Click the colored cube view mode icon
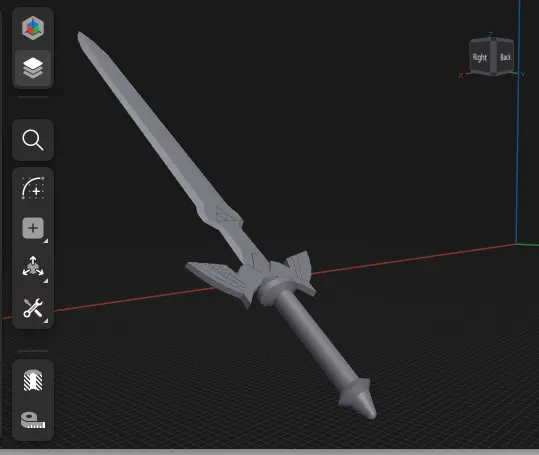This screenshot has width=539, height=455. pos(33,28)
